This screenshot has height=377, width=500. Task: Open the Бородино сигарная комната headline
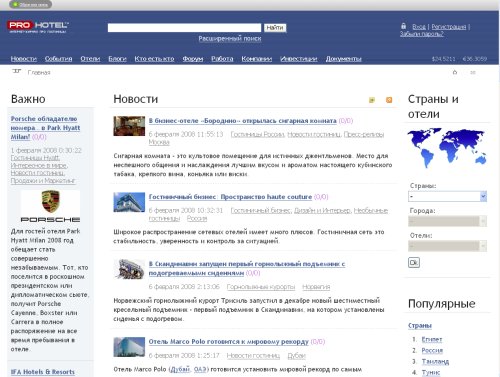click(x=242, y=121)
